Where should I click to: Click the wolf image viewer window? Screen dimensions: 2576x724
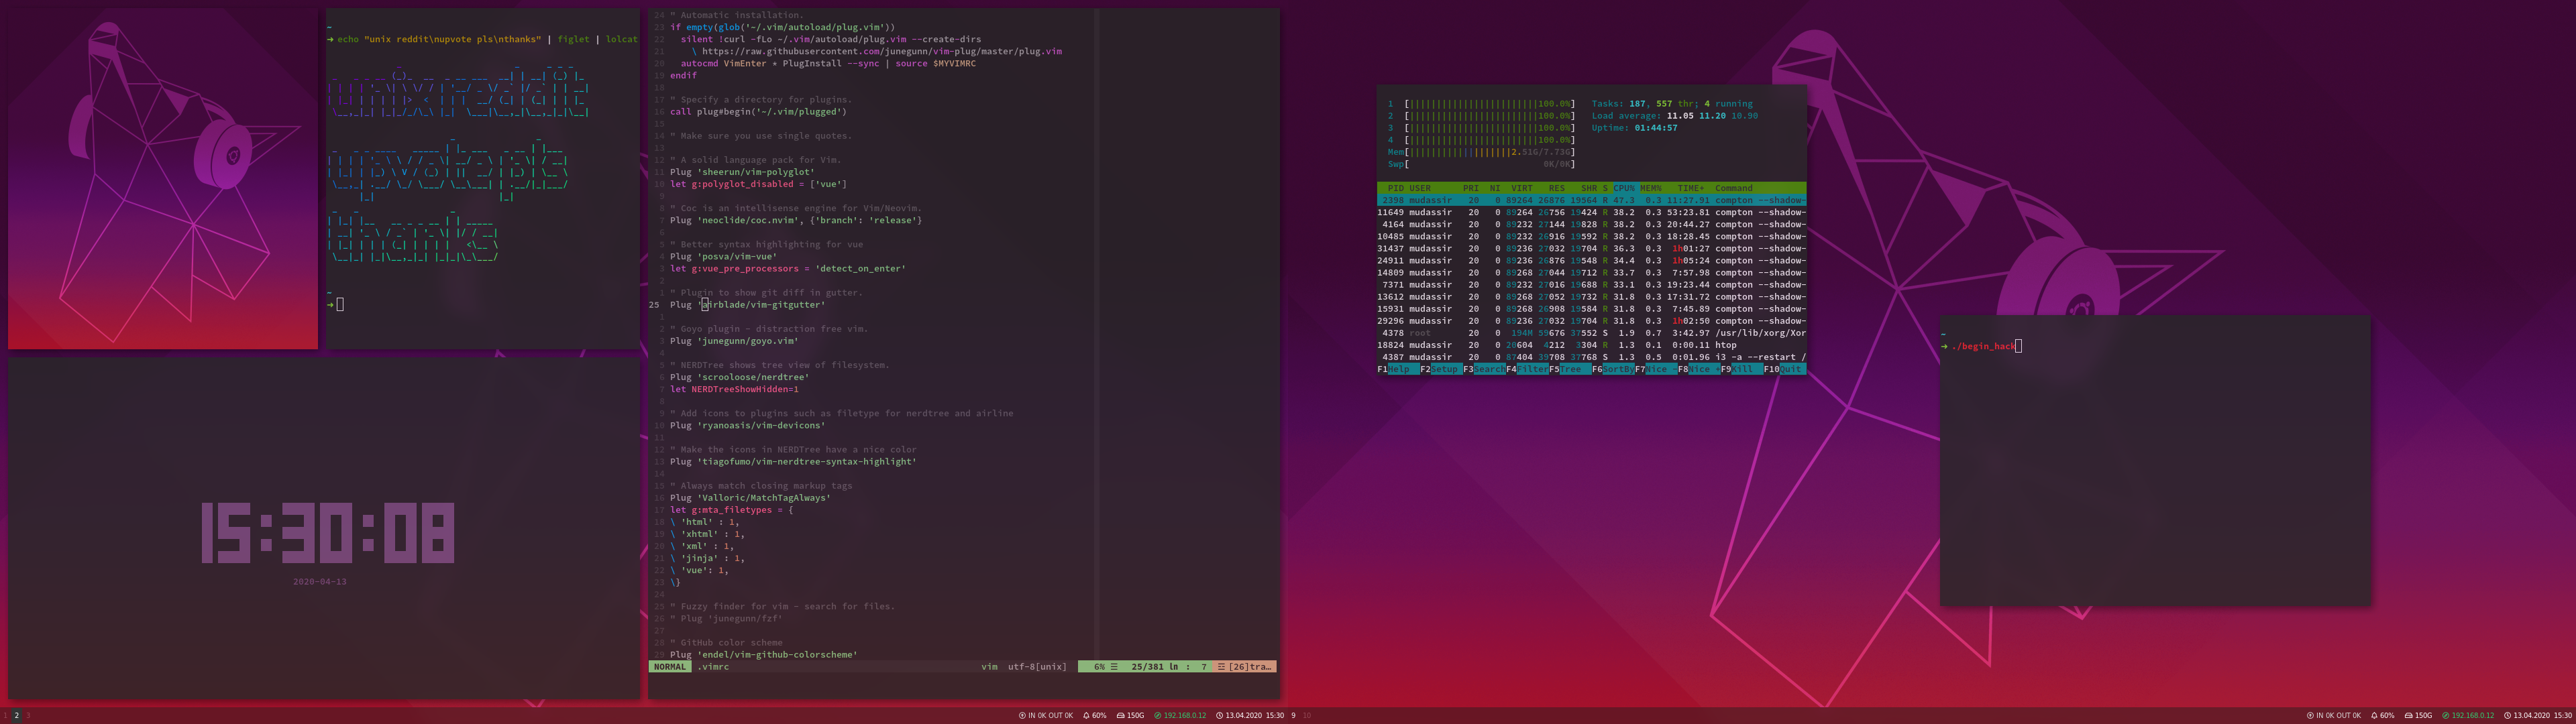click(x=163, y=179)
